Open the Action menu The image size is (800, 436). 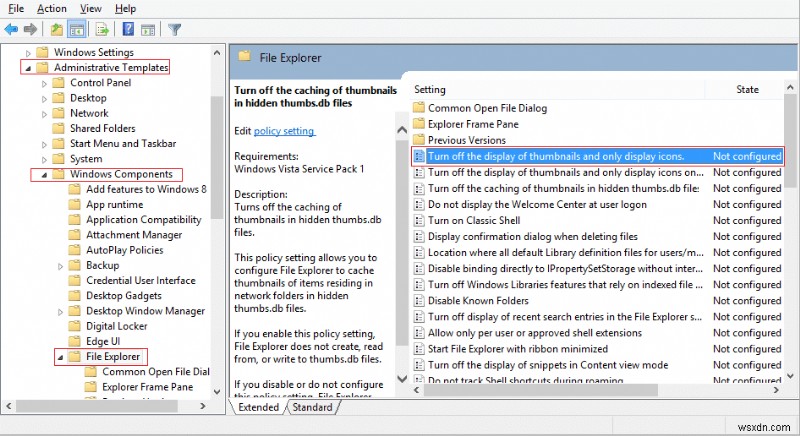[52, 9]
